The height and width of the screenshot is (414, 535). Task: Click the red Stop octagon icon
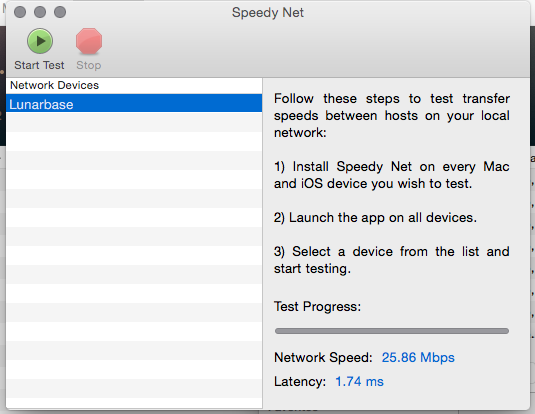[89, 41]
